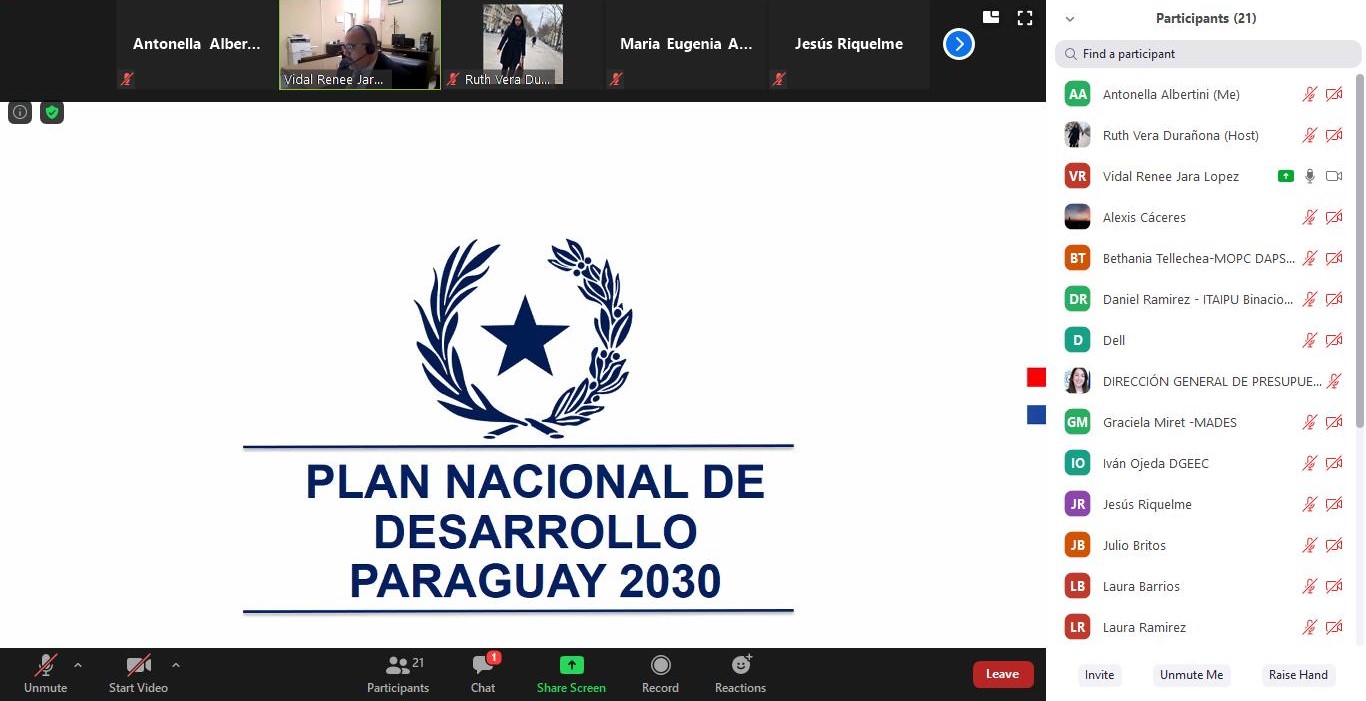
Task: Select DIRECCIÓN GENERAL DE PRESUPUE... participant name
Action: 1212,381
